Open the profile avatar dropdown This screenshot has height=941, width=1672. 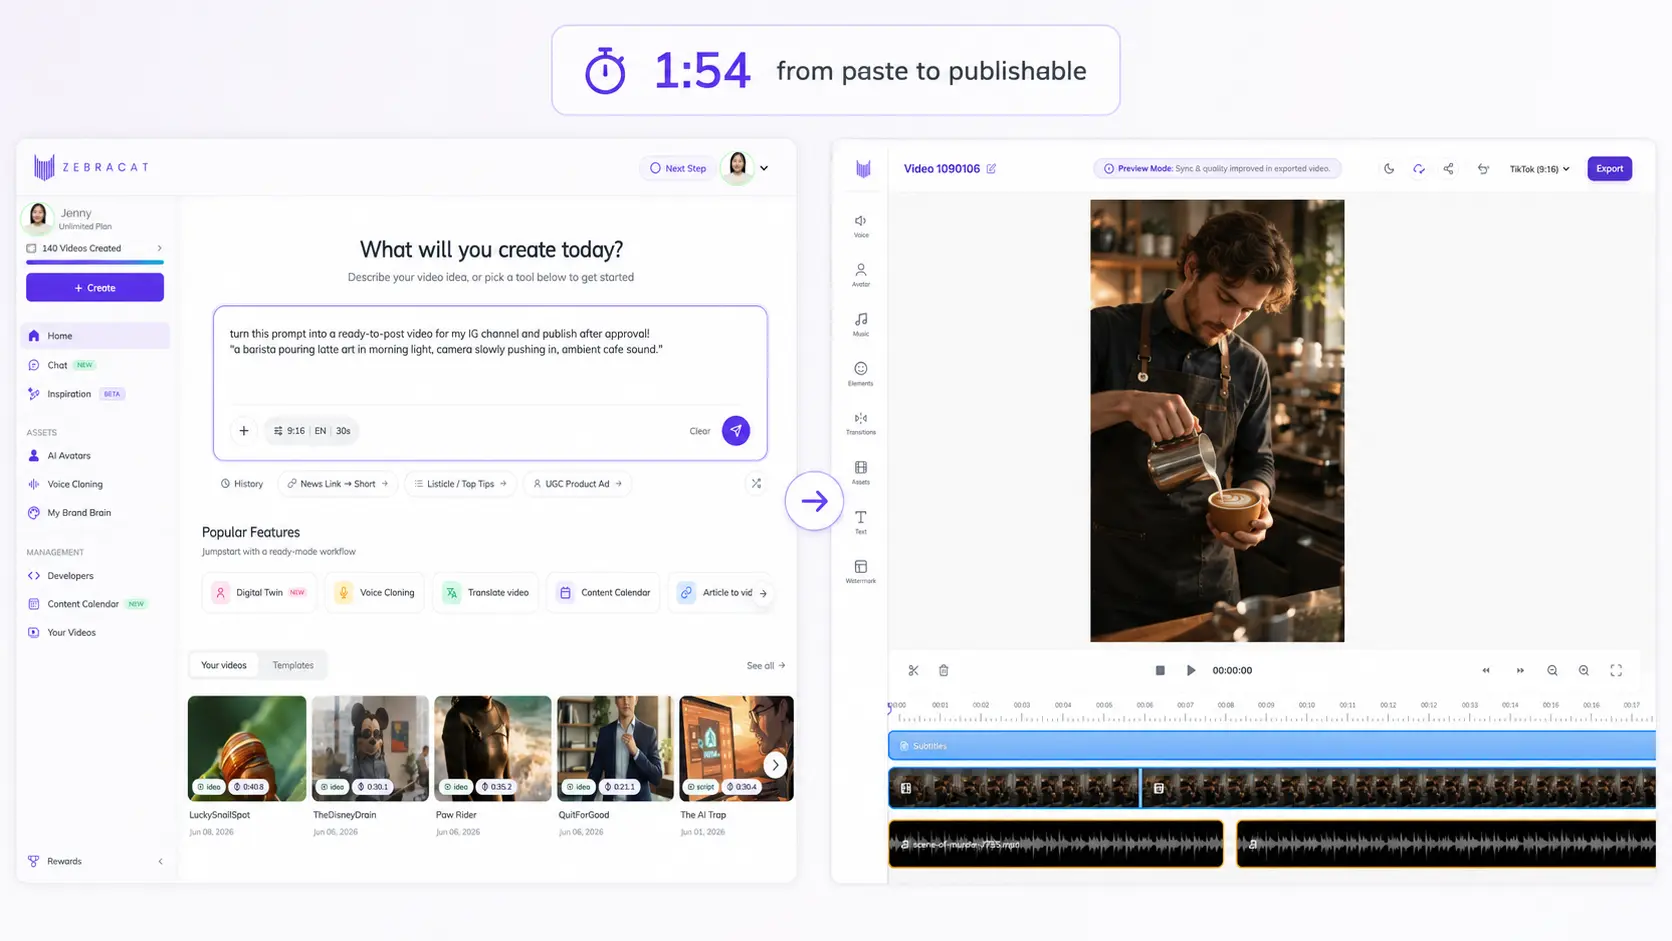tap(747, 168)
